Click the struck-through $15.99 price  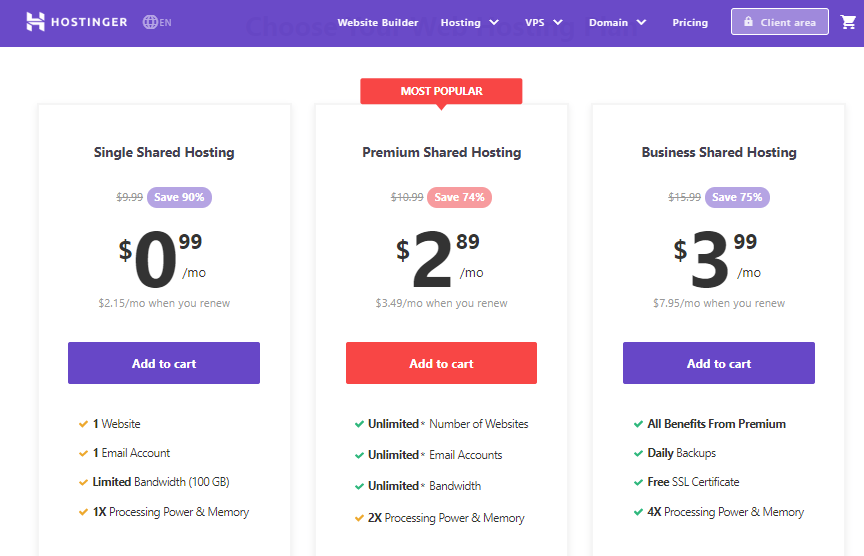pos(684,197)
